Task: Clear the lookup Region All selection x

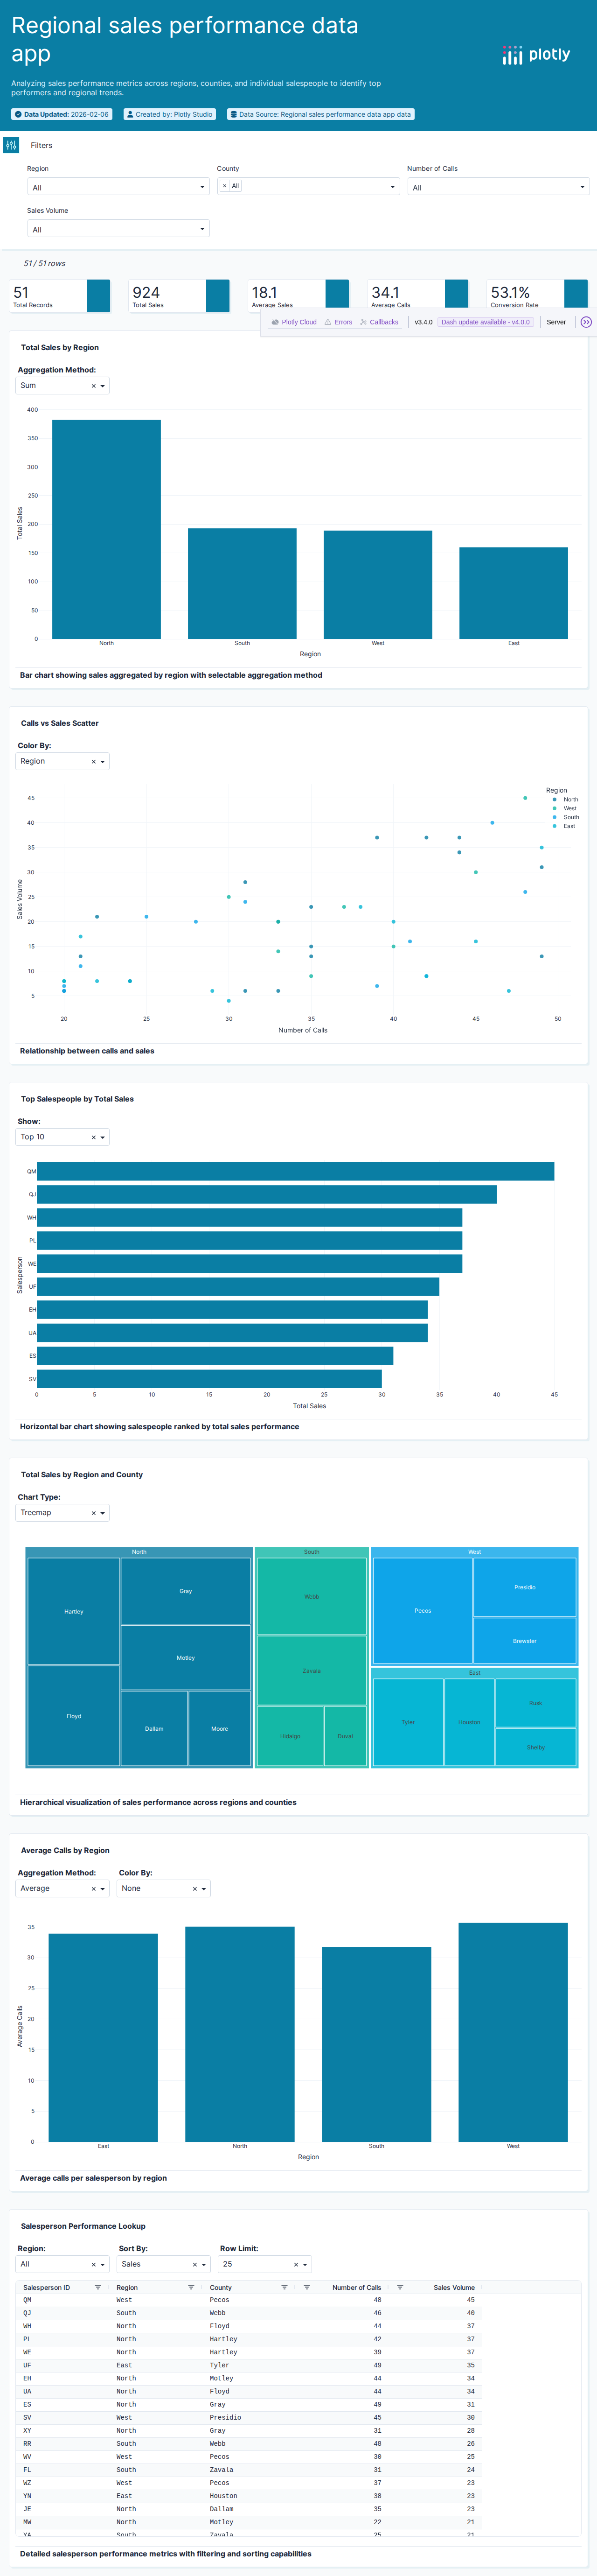Action: 94,2265
